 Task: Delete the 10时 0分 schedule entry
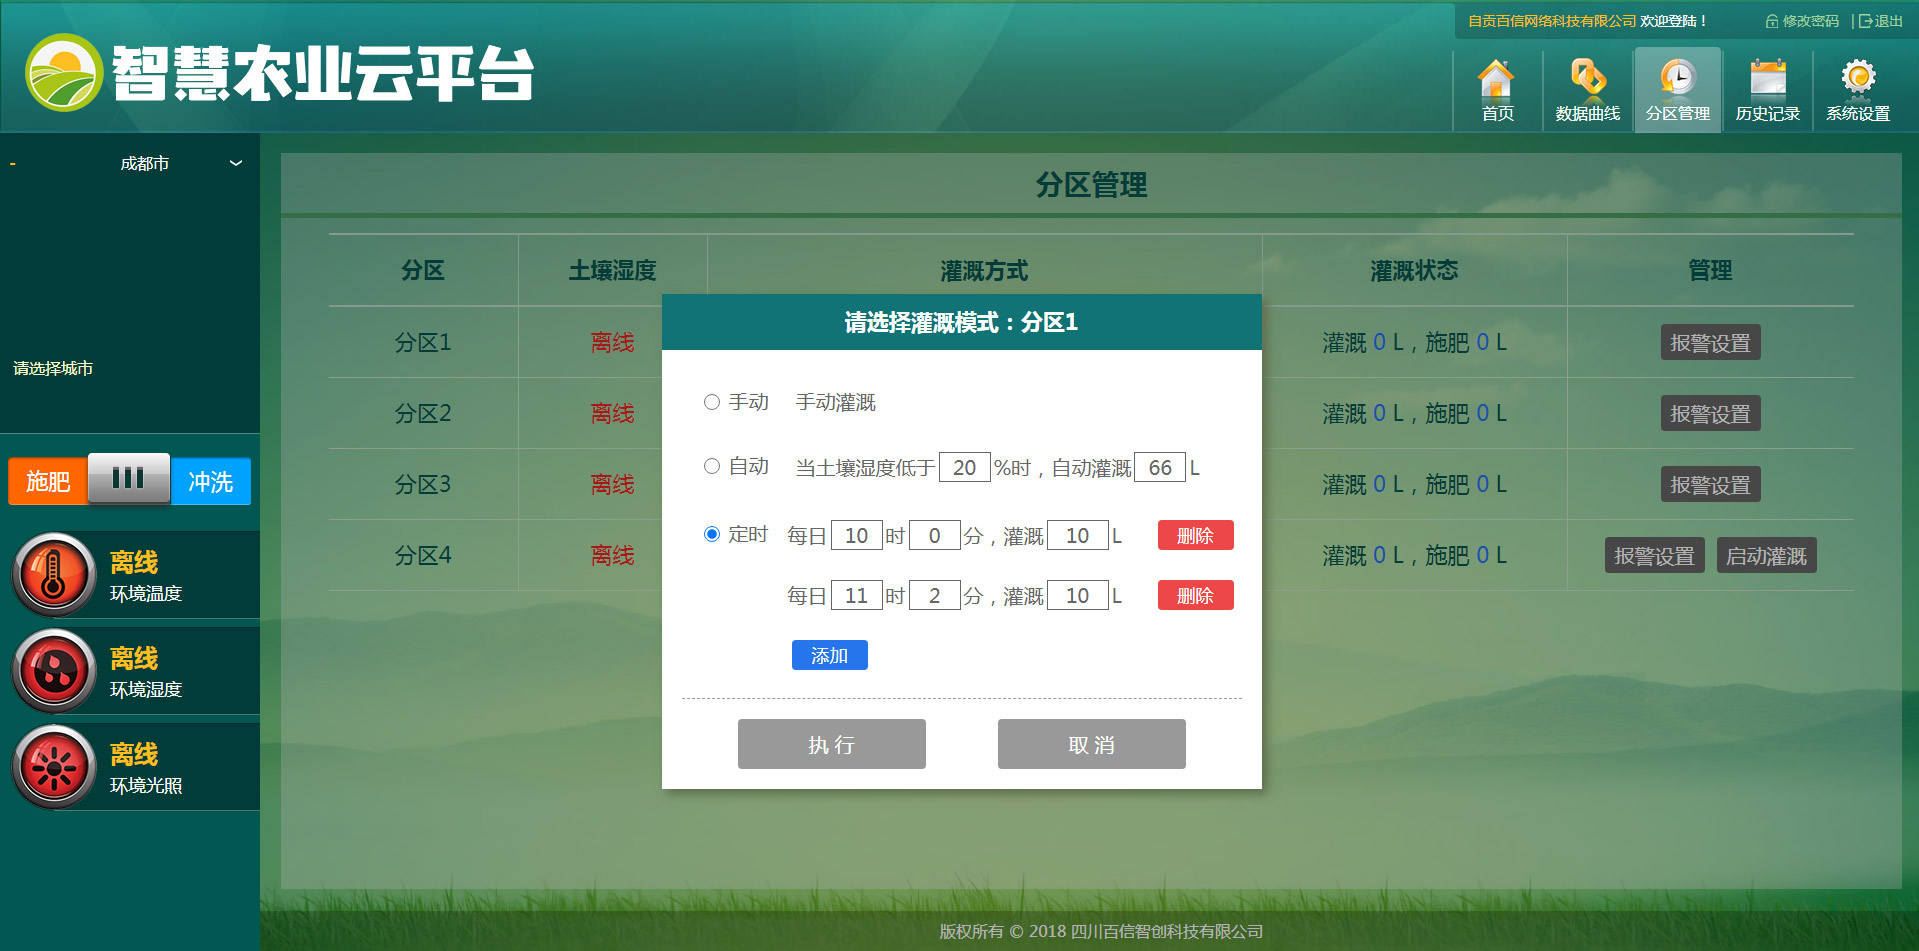click(1196, 535)
